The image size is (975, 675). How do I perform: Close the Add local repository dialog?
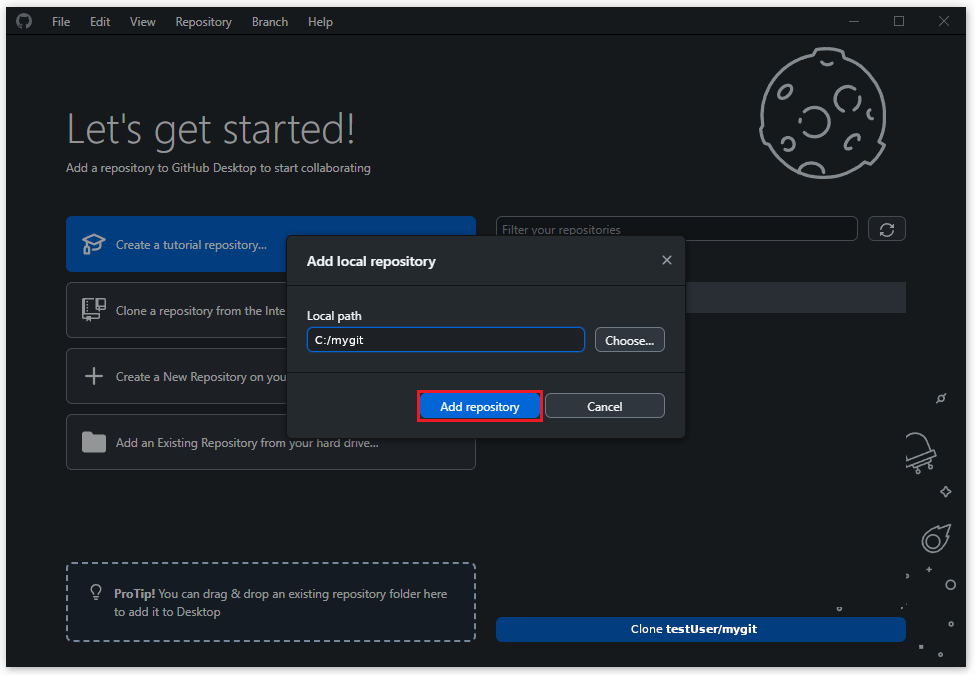667,260
